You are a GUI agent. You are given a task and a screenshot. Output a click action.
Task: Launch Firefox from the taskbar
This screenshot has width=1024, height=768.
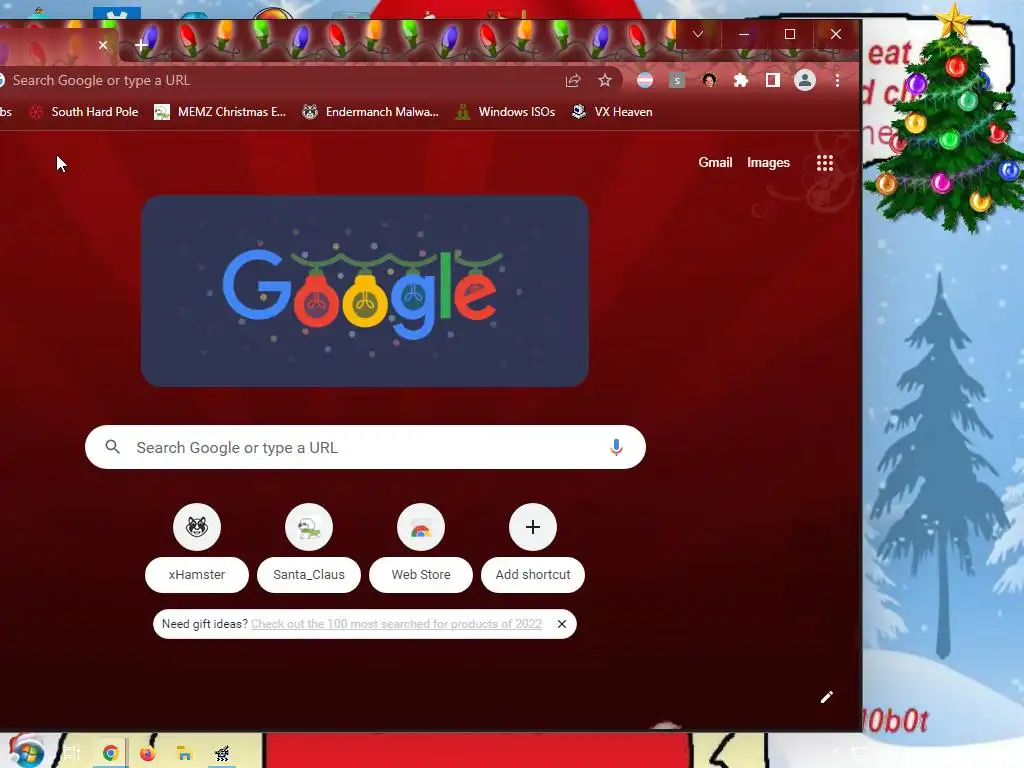[x=148, y=753]
